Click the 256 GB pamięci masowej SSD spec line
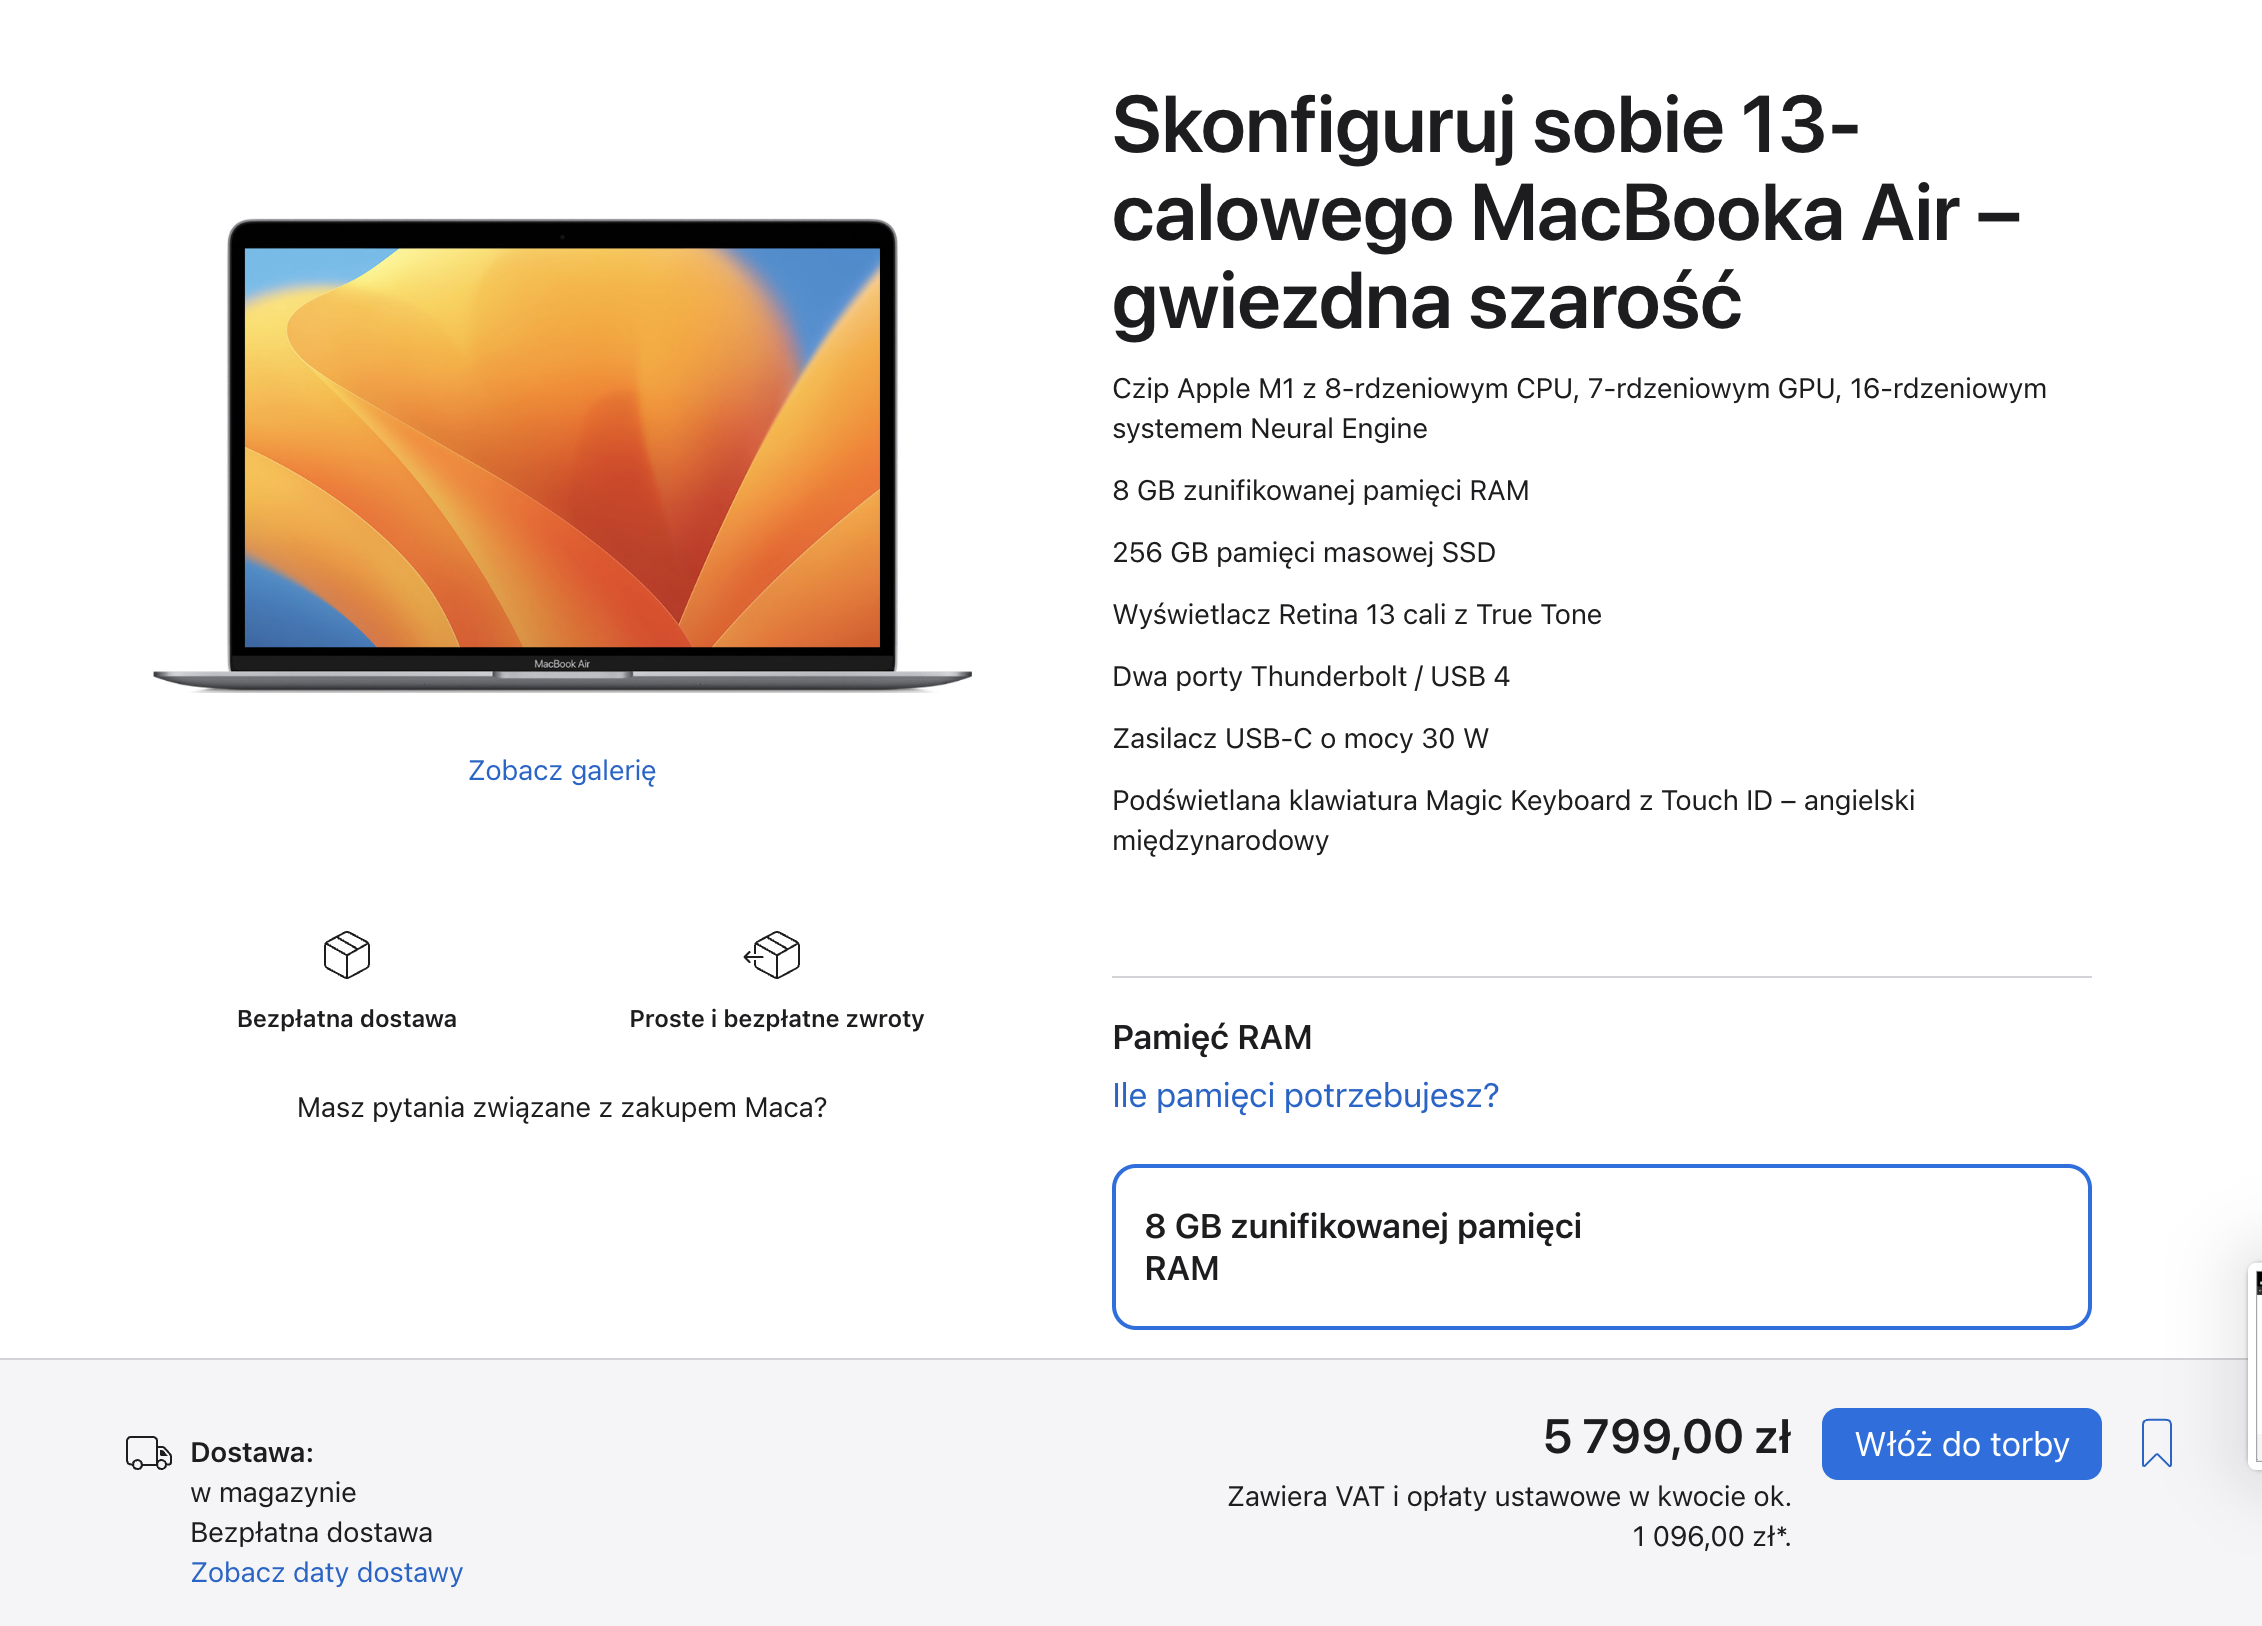The image size is (2262, 1626). click(x=1304, y=553)
